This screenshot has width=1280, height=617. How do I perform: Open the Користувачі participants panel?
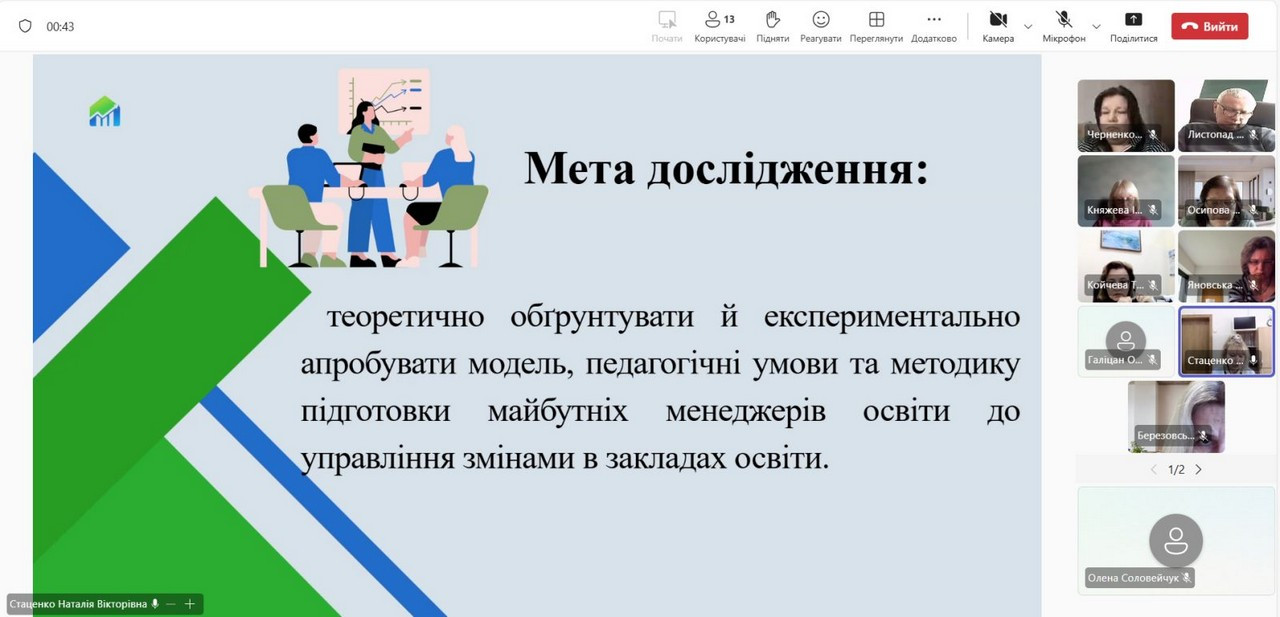click(x=719, y=26)
